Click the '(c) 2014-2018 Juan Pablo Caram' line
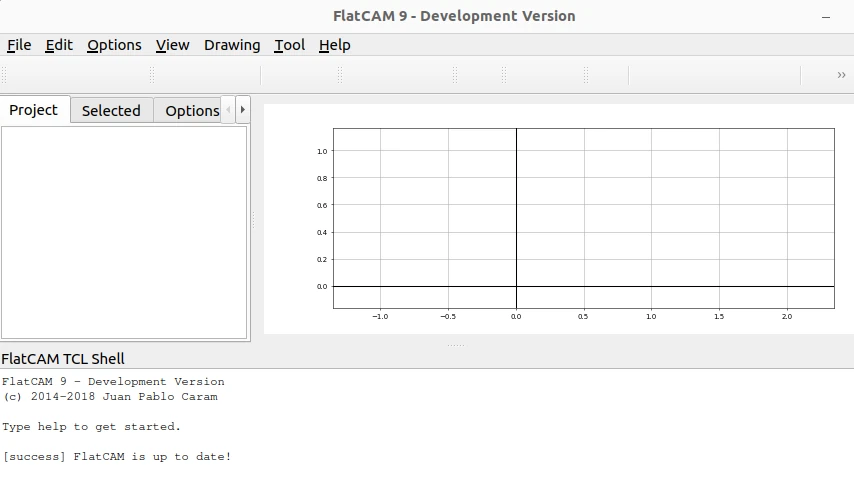 click(110, 397)
